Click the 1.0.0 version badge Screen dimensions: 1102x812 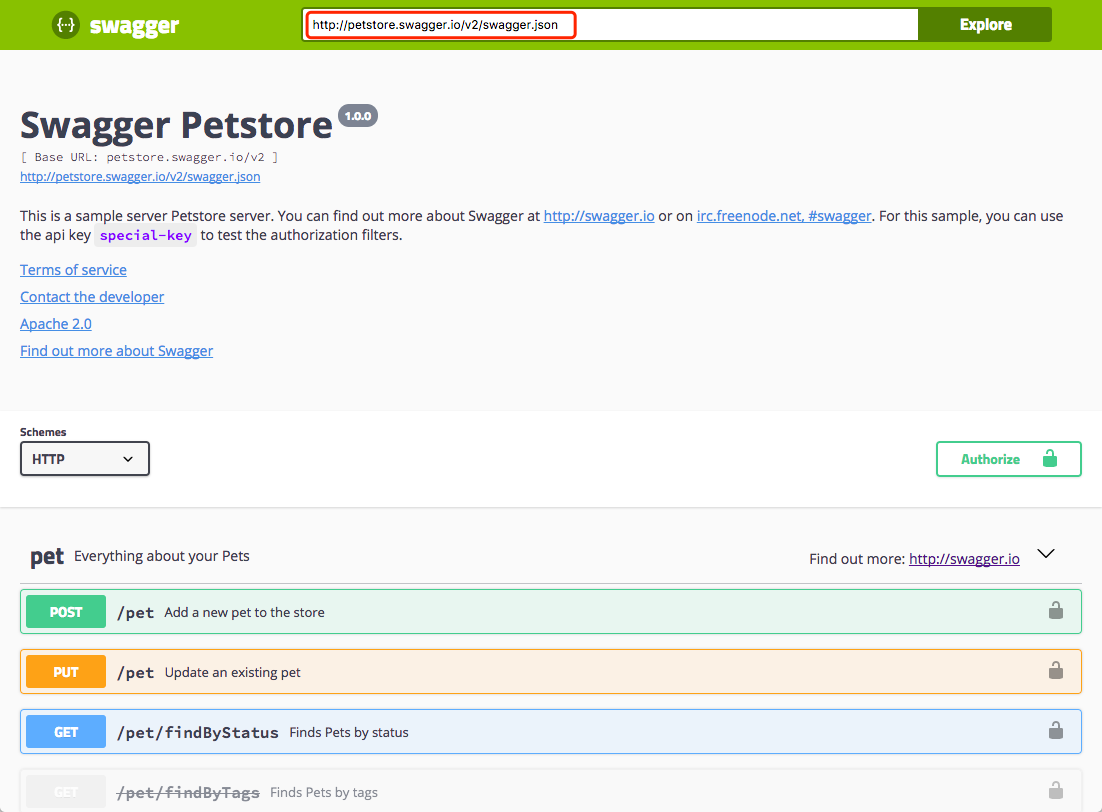click(358, 116)
